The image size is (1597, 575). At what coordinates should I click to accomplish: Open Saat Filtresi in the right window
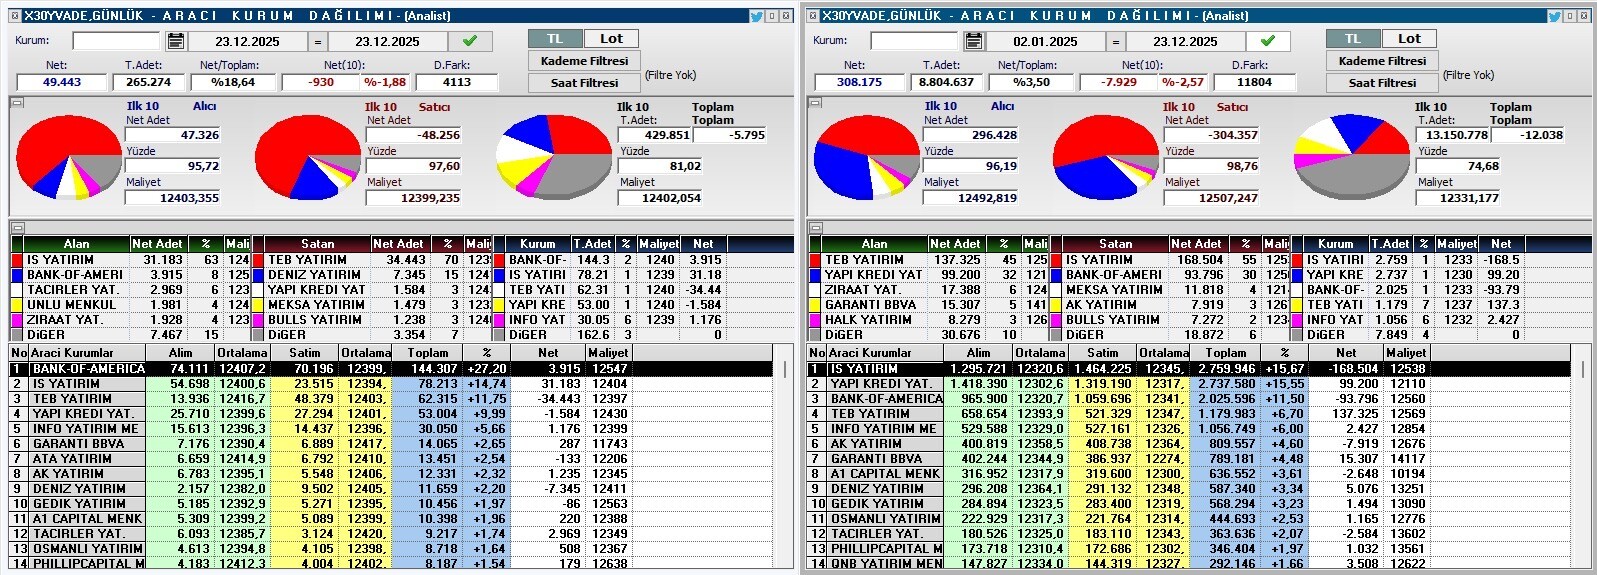pos(1382,83)
